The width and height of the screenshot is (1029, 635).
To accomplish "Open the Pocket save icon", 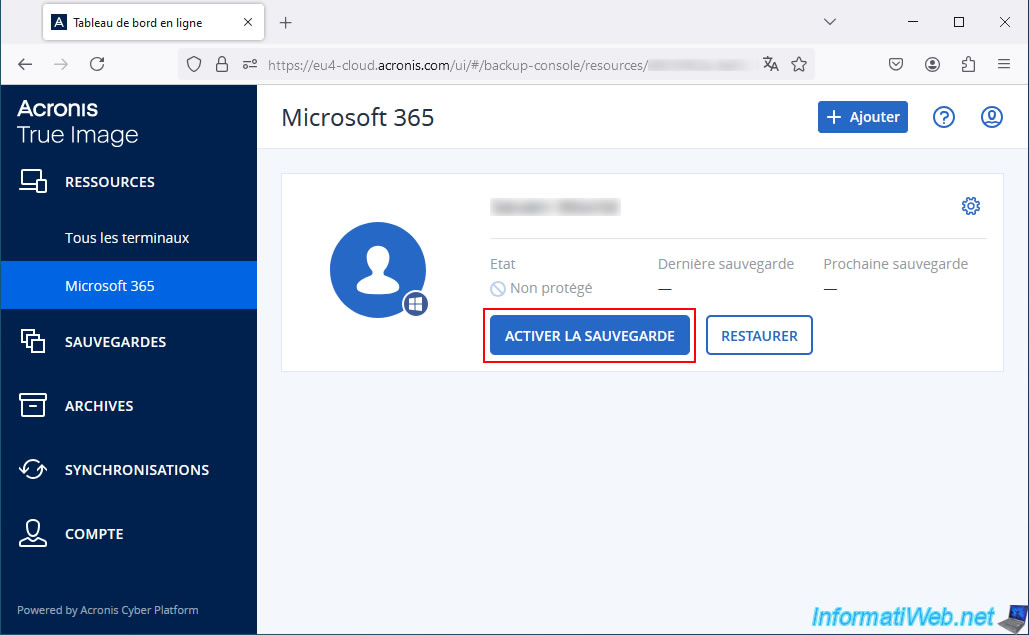I will point(896,64).
